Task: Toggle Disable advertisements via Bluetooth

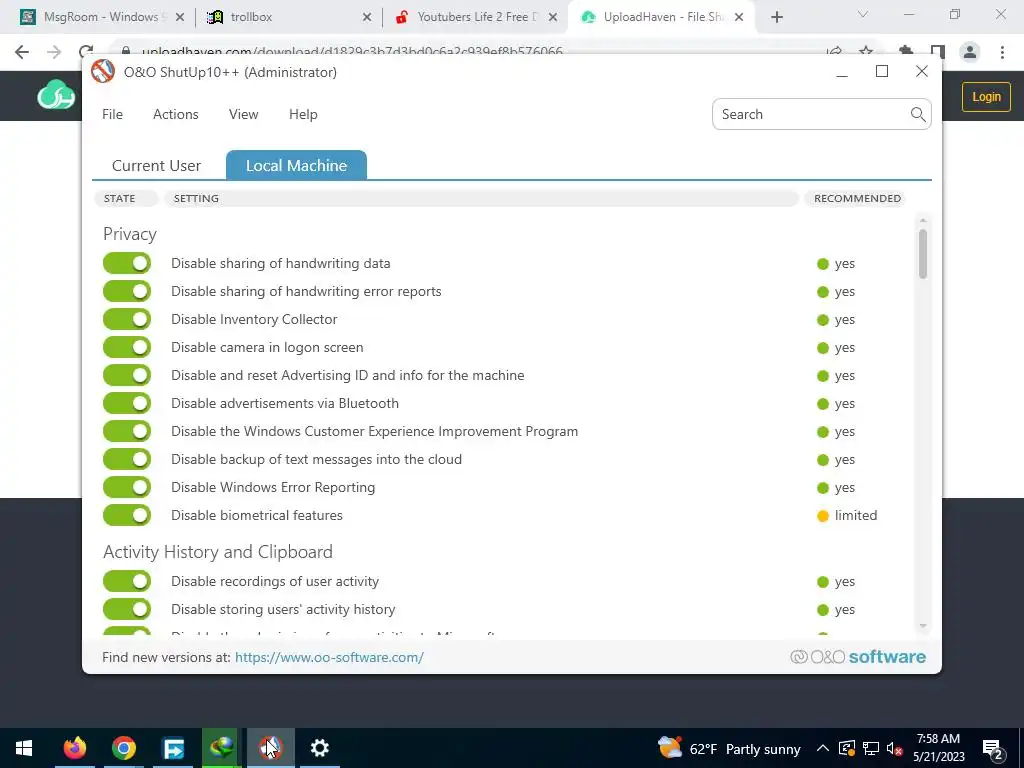Action: 127,404
